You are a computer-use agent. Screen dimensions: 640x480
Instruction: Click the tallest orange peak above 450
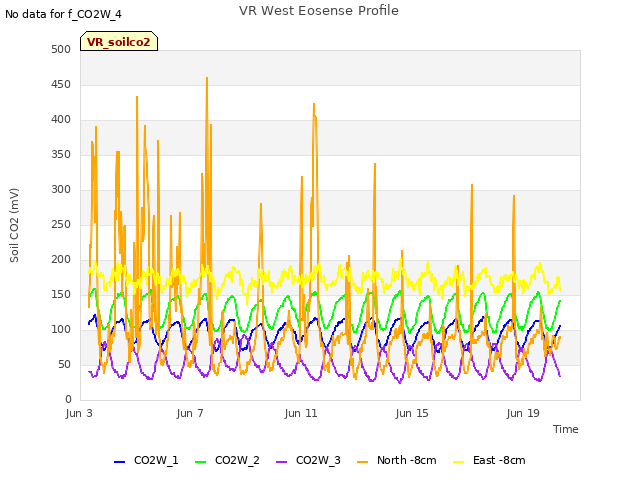[x=207, y=78]
